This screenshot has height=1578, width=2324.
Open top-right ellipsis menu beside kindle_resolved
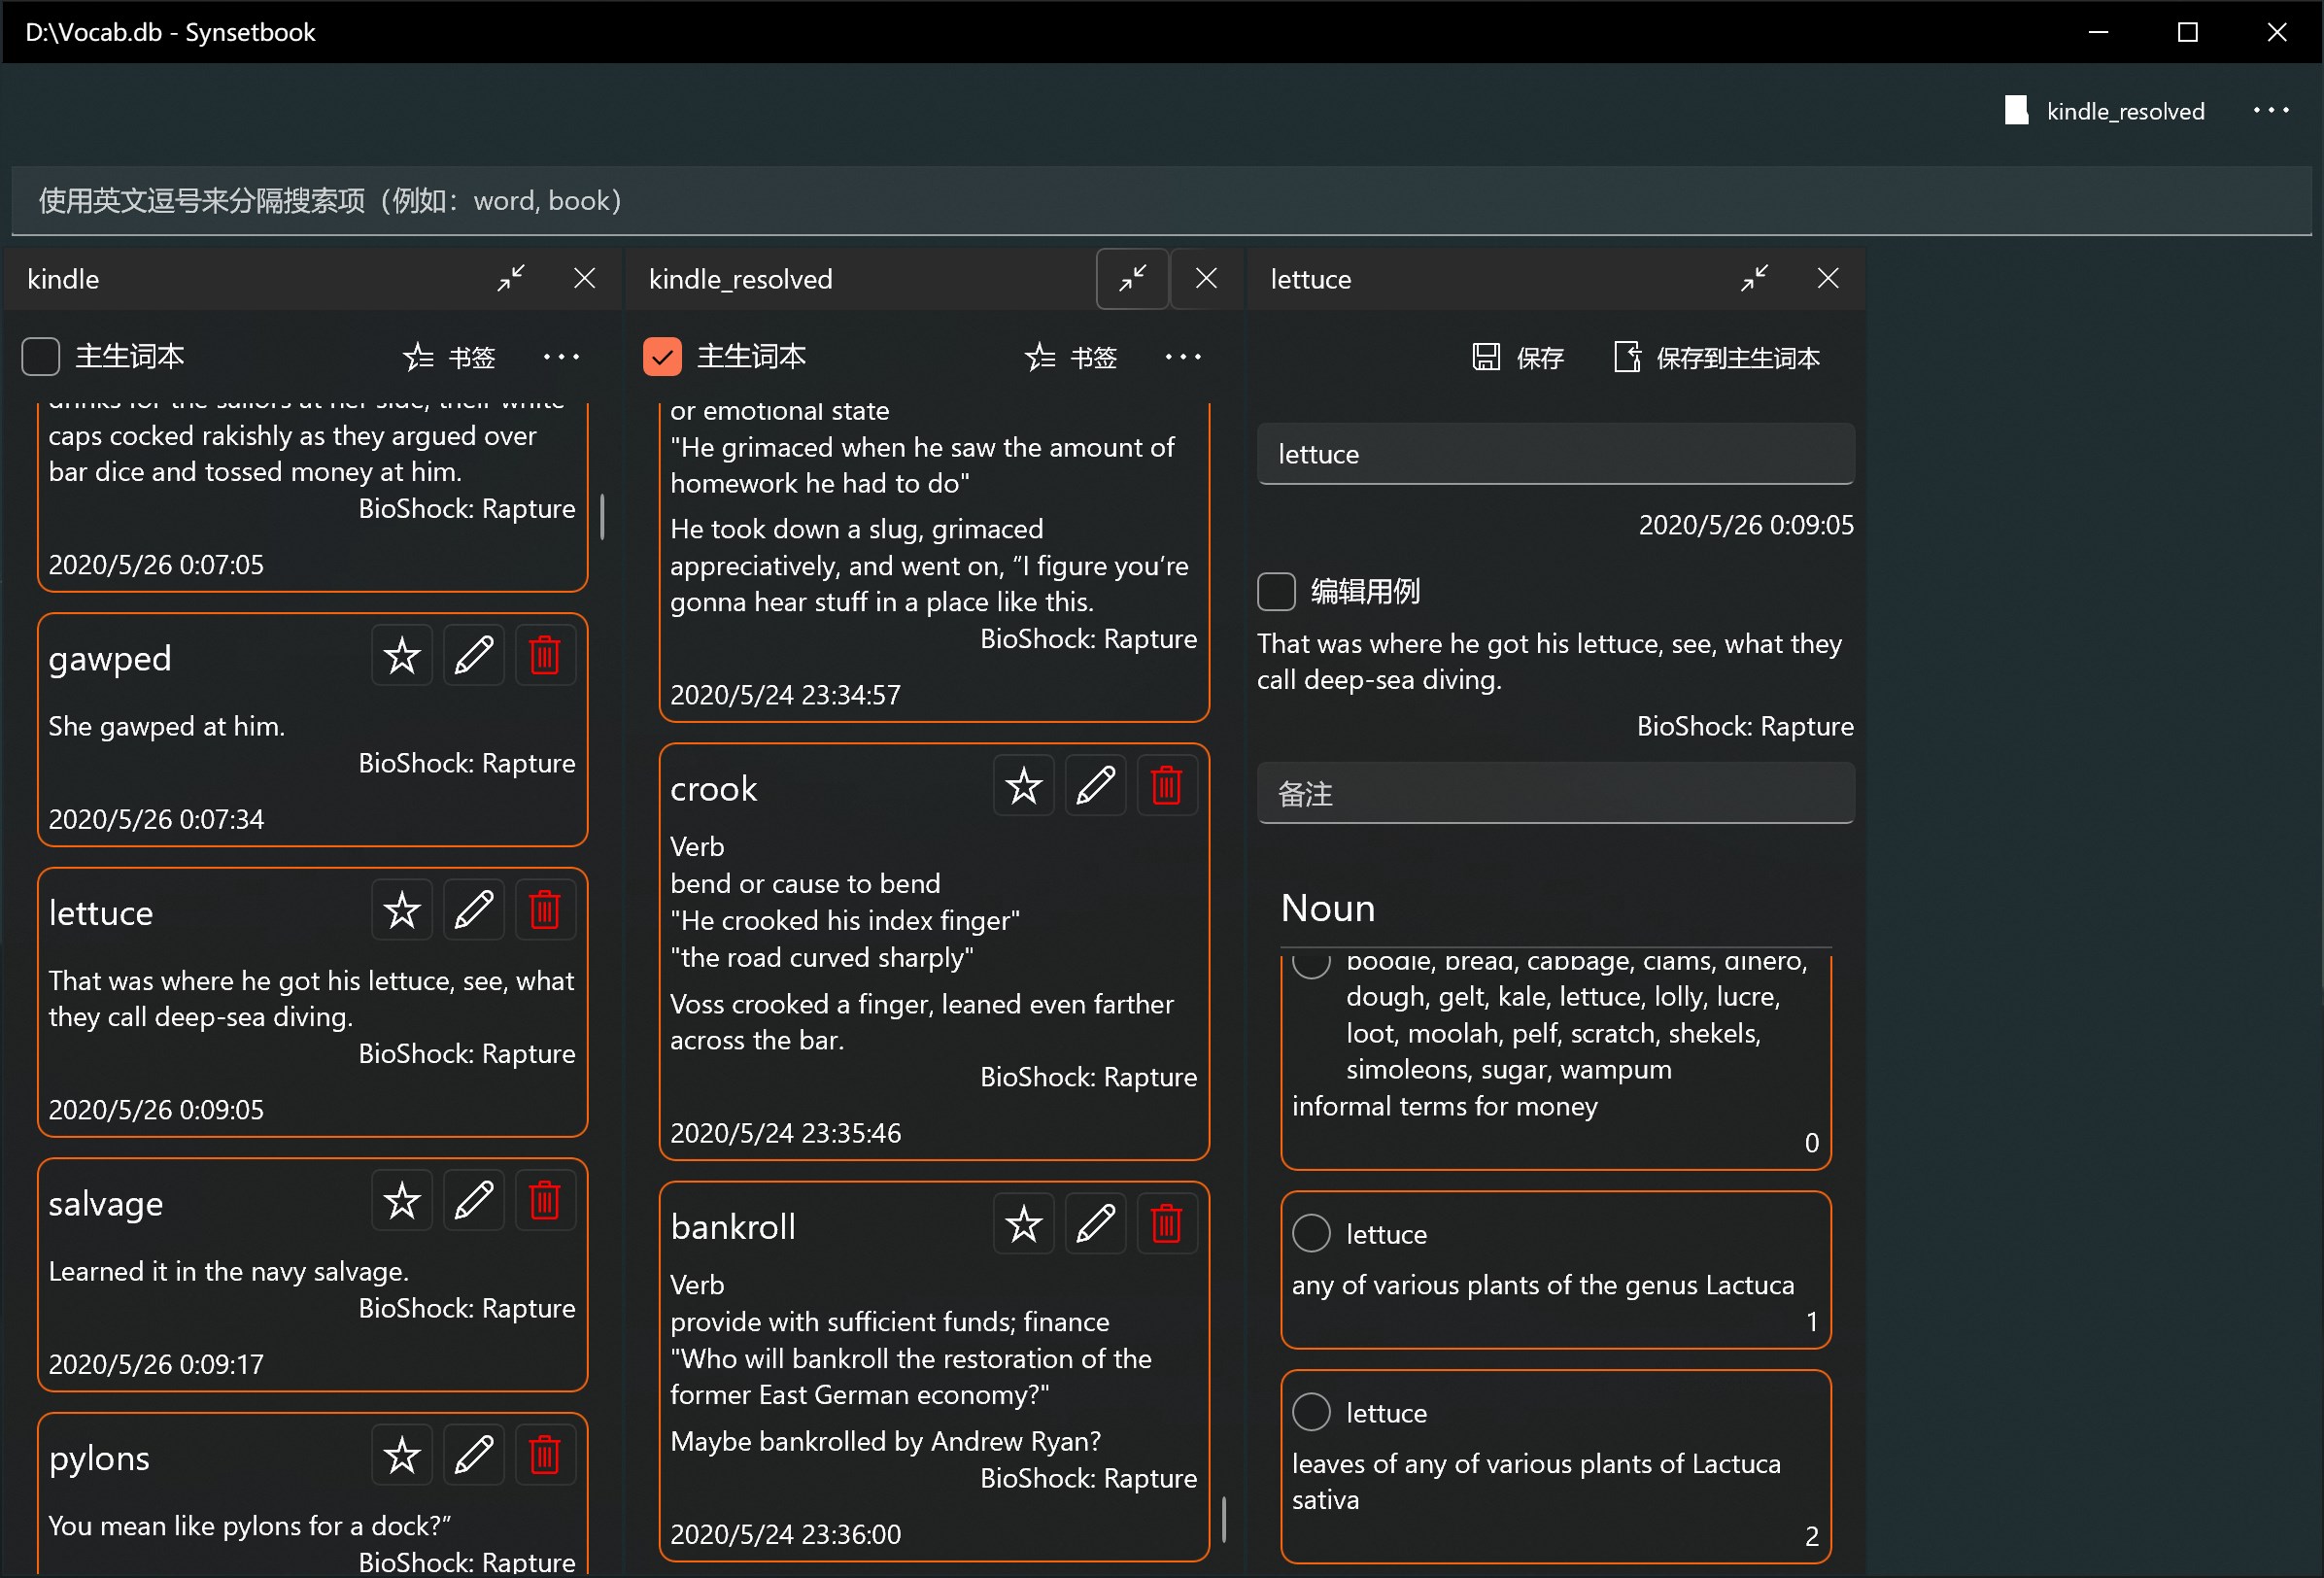coord(2270,110)
